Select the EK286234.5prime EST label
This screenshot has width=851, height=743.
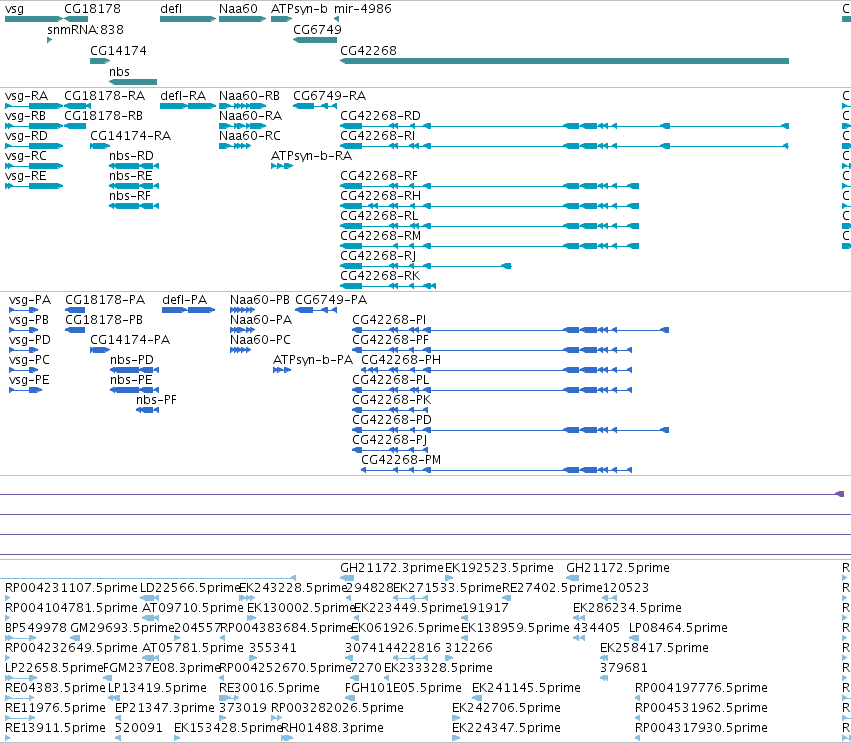coord(627,608)
